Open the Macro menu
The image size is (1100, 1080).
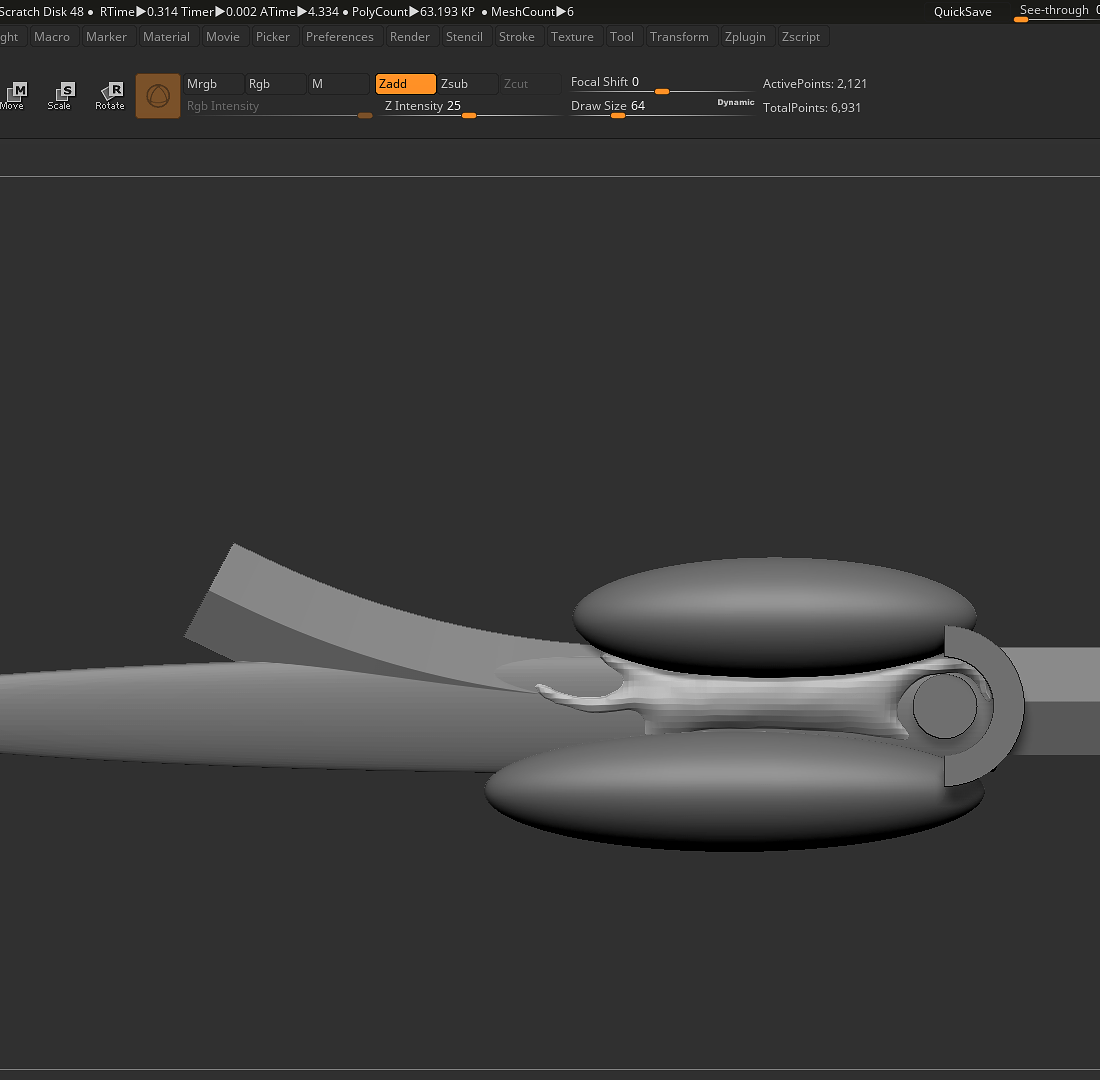[52, 36]
